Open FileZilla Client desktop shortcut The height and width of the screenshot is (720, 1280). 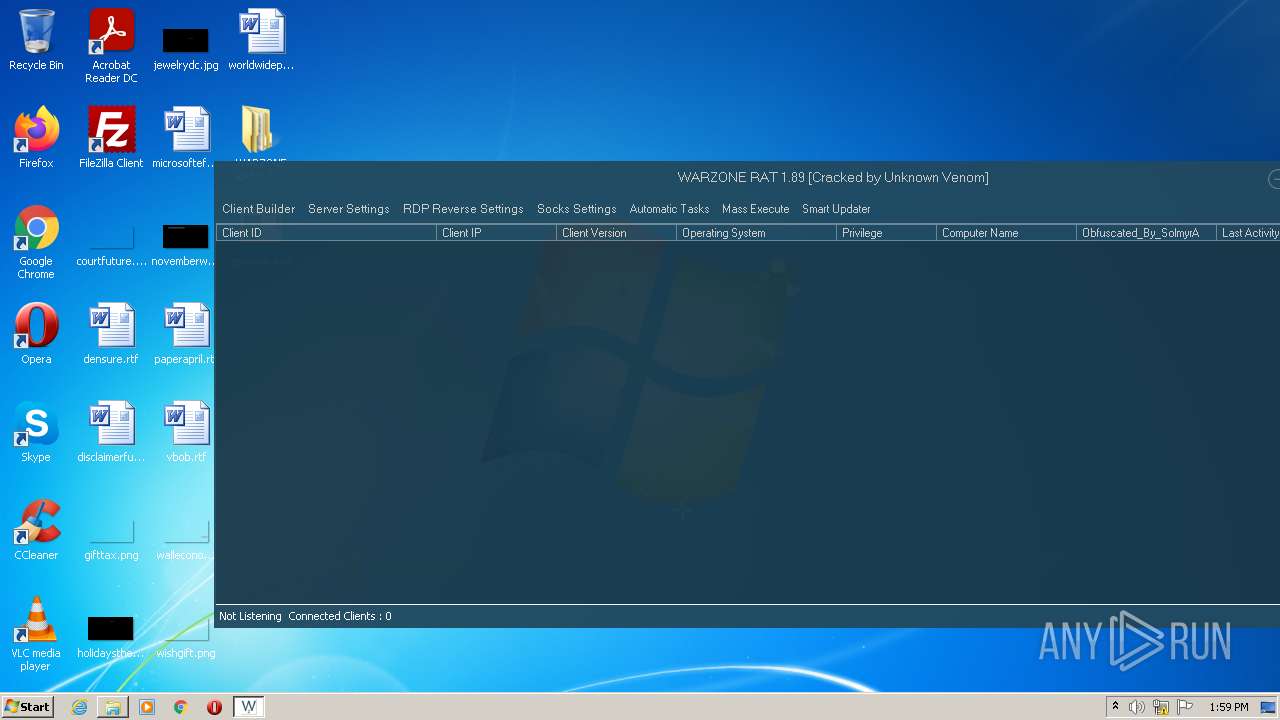tap(111, 138)
